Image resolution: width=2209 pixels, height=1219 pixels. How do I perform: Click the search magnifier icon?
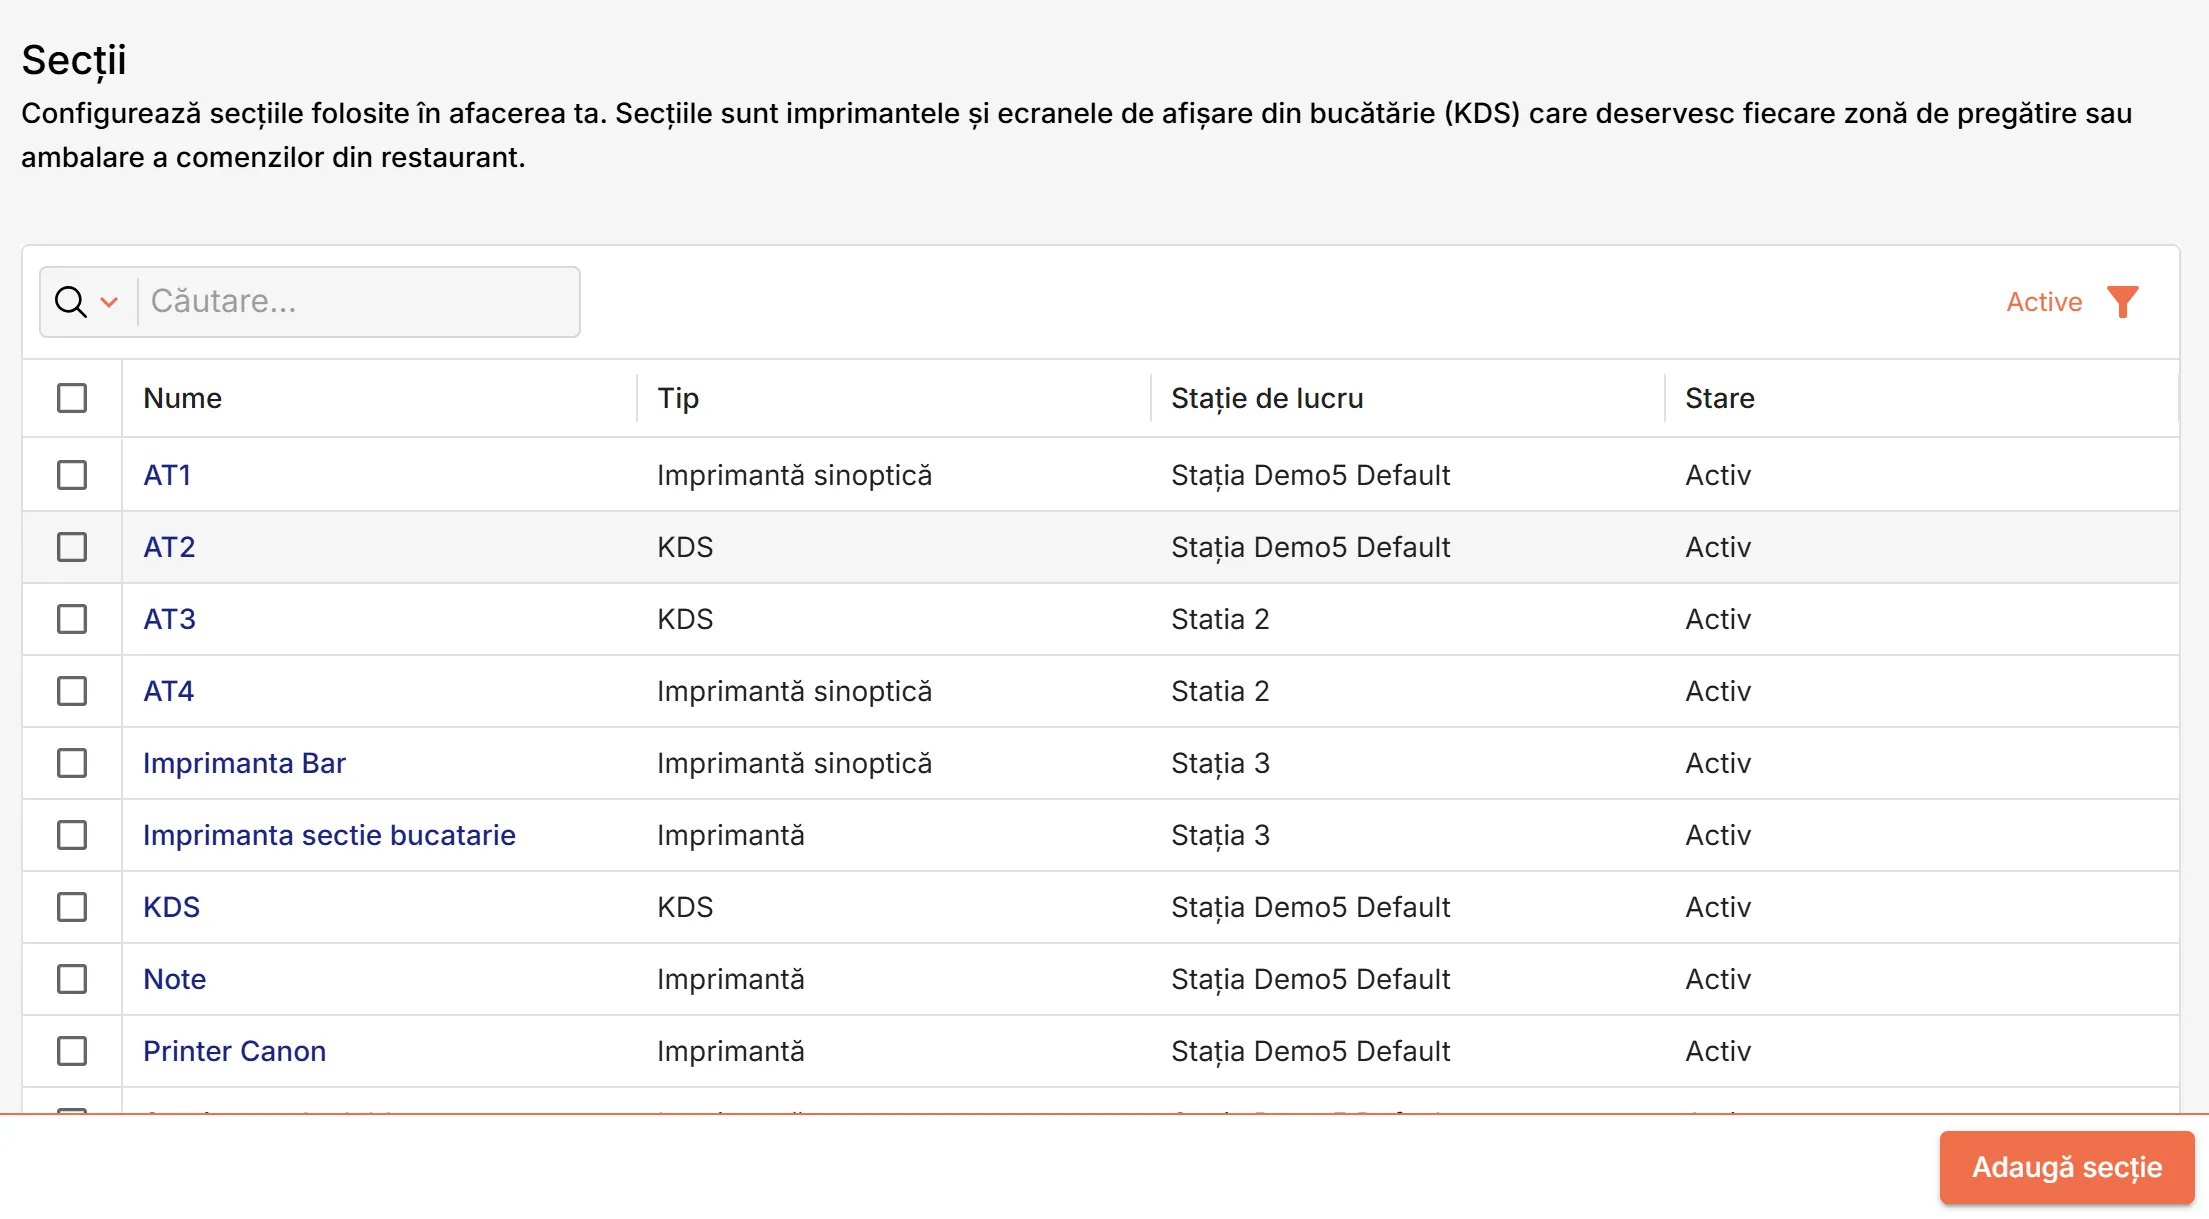[x=70, y=301]
